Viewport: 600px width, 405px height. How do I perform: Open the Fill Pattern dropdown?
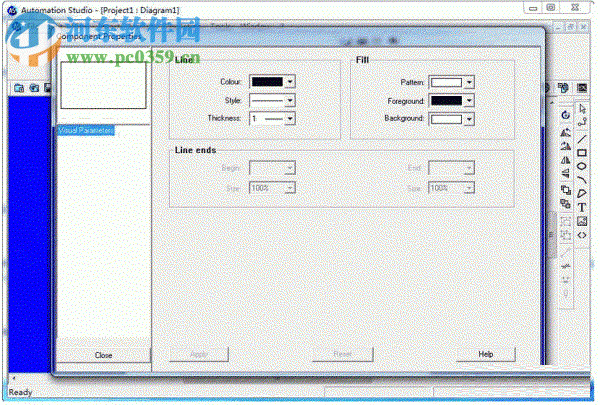[x=469, y=82]
